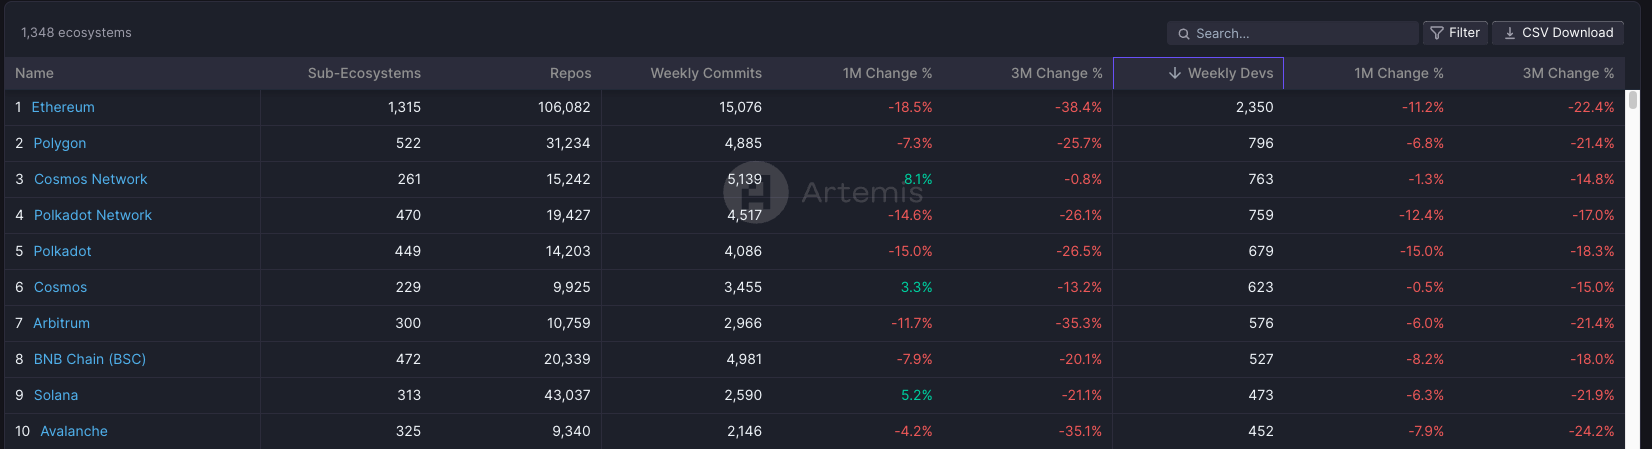Open the BNB Chain (BSC) link

pos(90,359)
